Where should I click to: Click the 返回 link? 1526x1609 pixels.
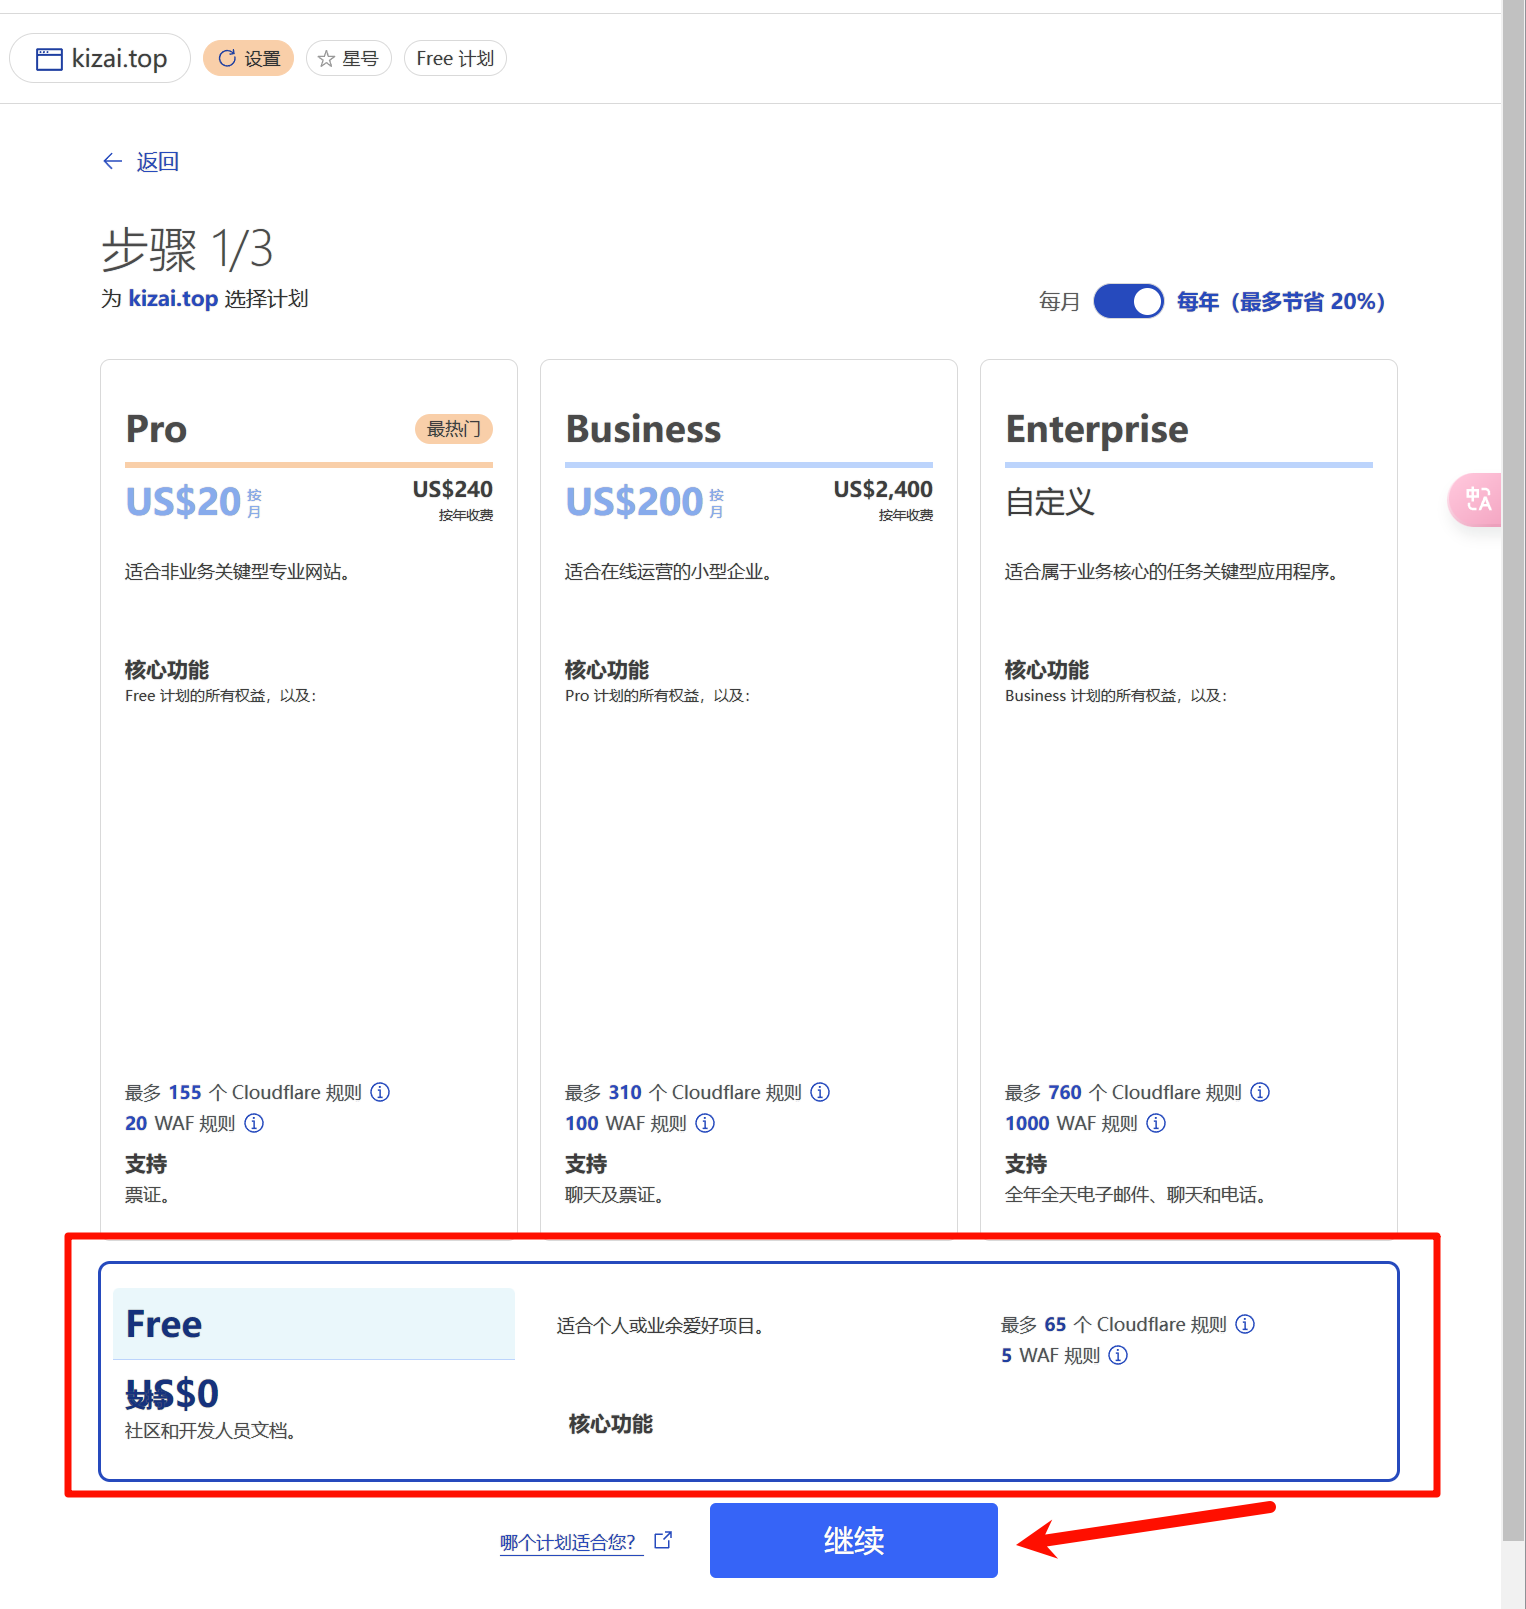pyautogui.click(x=157, y=161)
